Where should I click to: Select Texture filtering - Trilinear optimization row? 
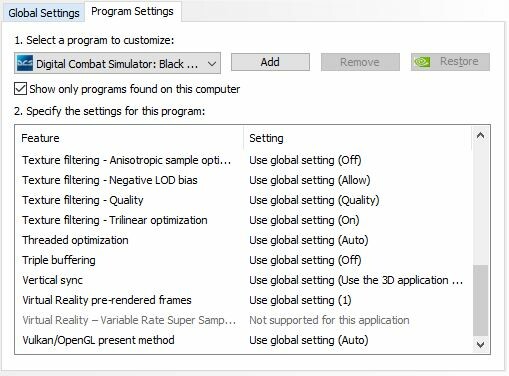point(243,220)
